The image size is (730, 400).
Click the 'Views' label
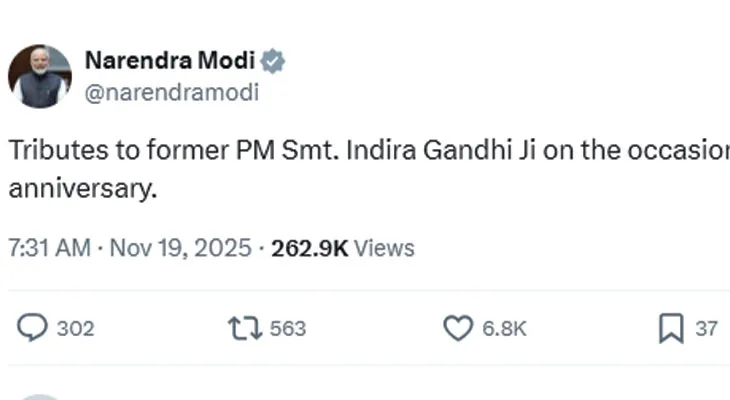384,248
